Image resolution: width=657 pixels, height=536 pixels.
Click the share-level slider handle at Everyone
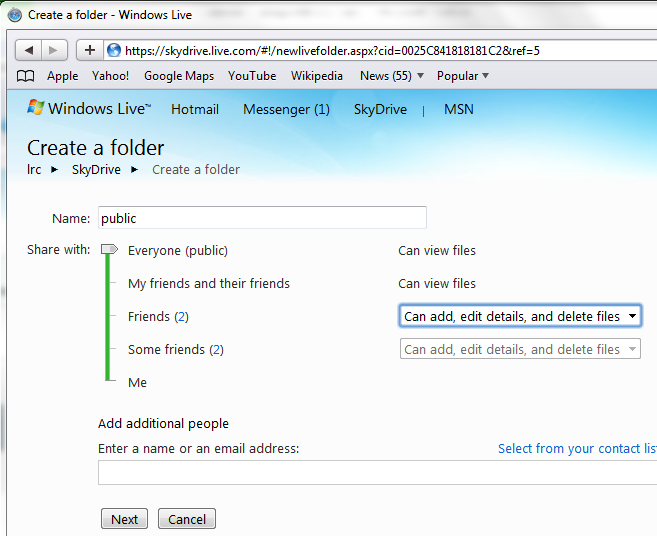109,250
